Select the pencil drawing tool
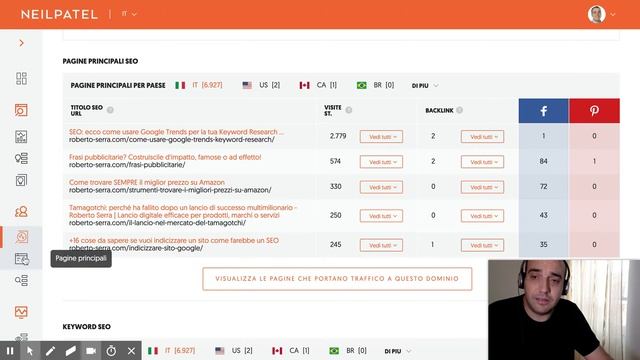Screen dimensions: 640x360 click(50, 351)
